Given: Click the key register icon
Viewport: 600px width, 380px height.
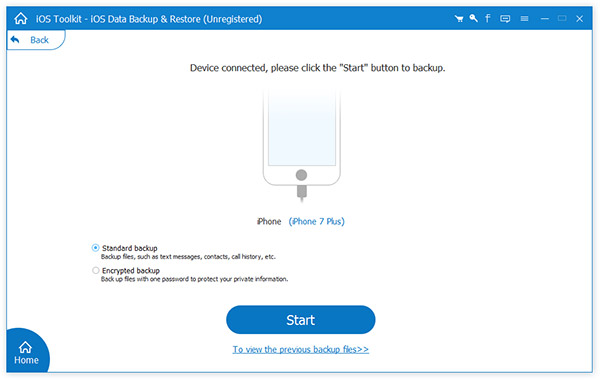Looking at the screenshot, I should pos(473,18).
